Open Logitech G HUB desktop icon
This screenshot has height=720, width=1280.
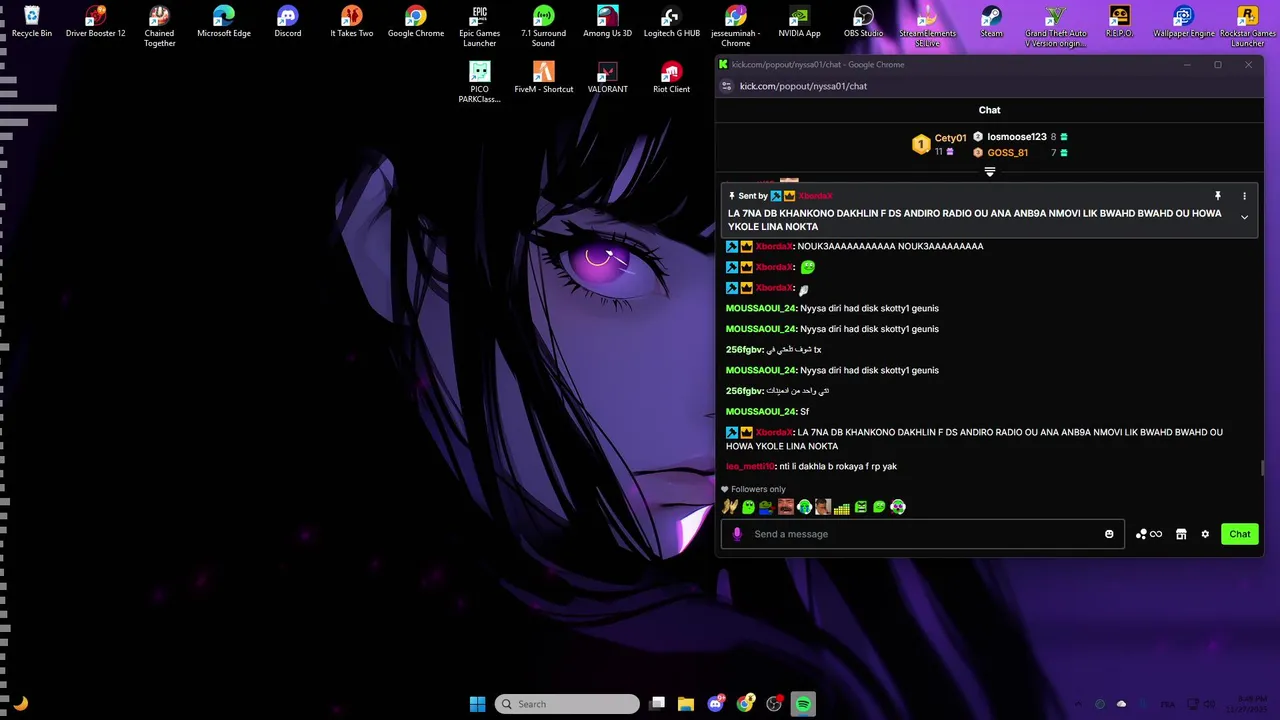coord(672,22)
